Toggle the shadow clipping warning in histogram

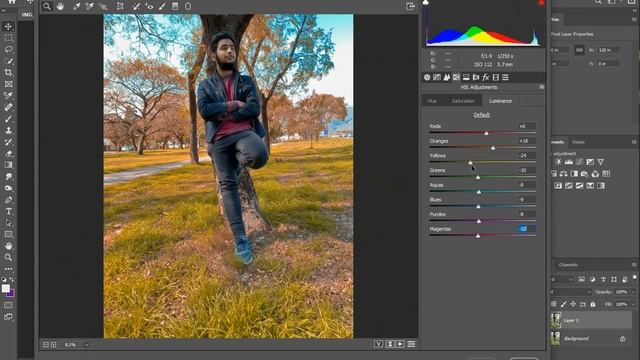pos(426,2)
